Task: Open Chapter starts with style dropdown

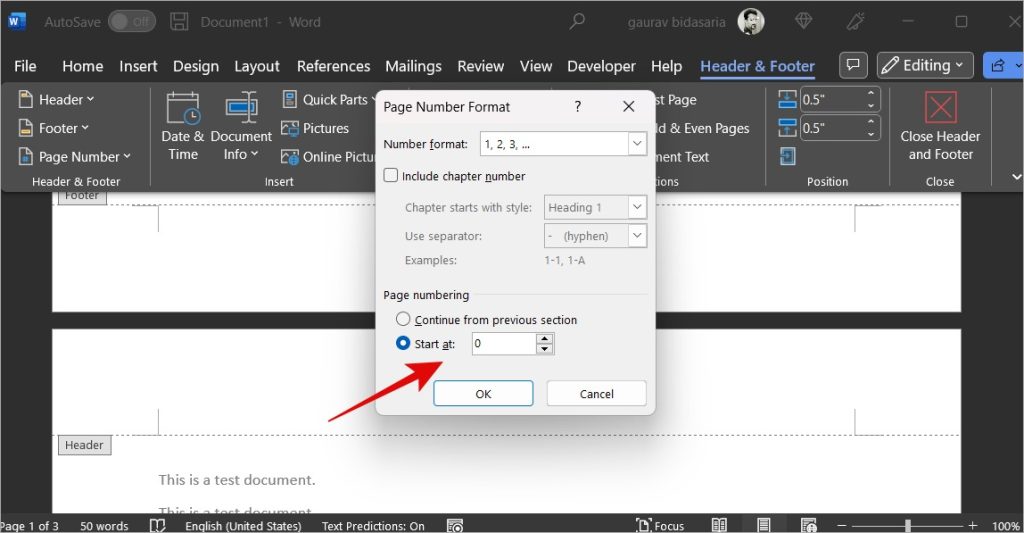Action: click(637, 207)
